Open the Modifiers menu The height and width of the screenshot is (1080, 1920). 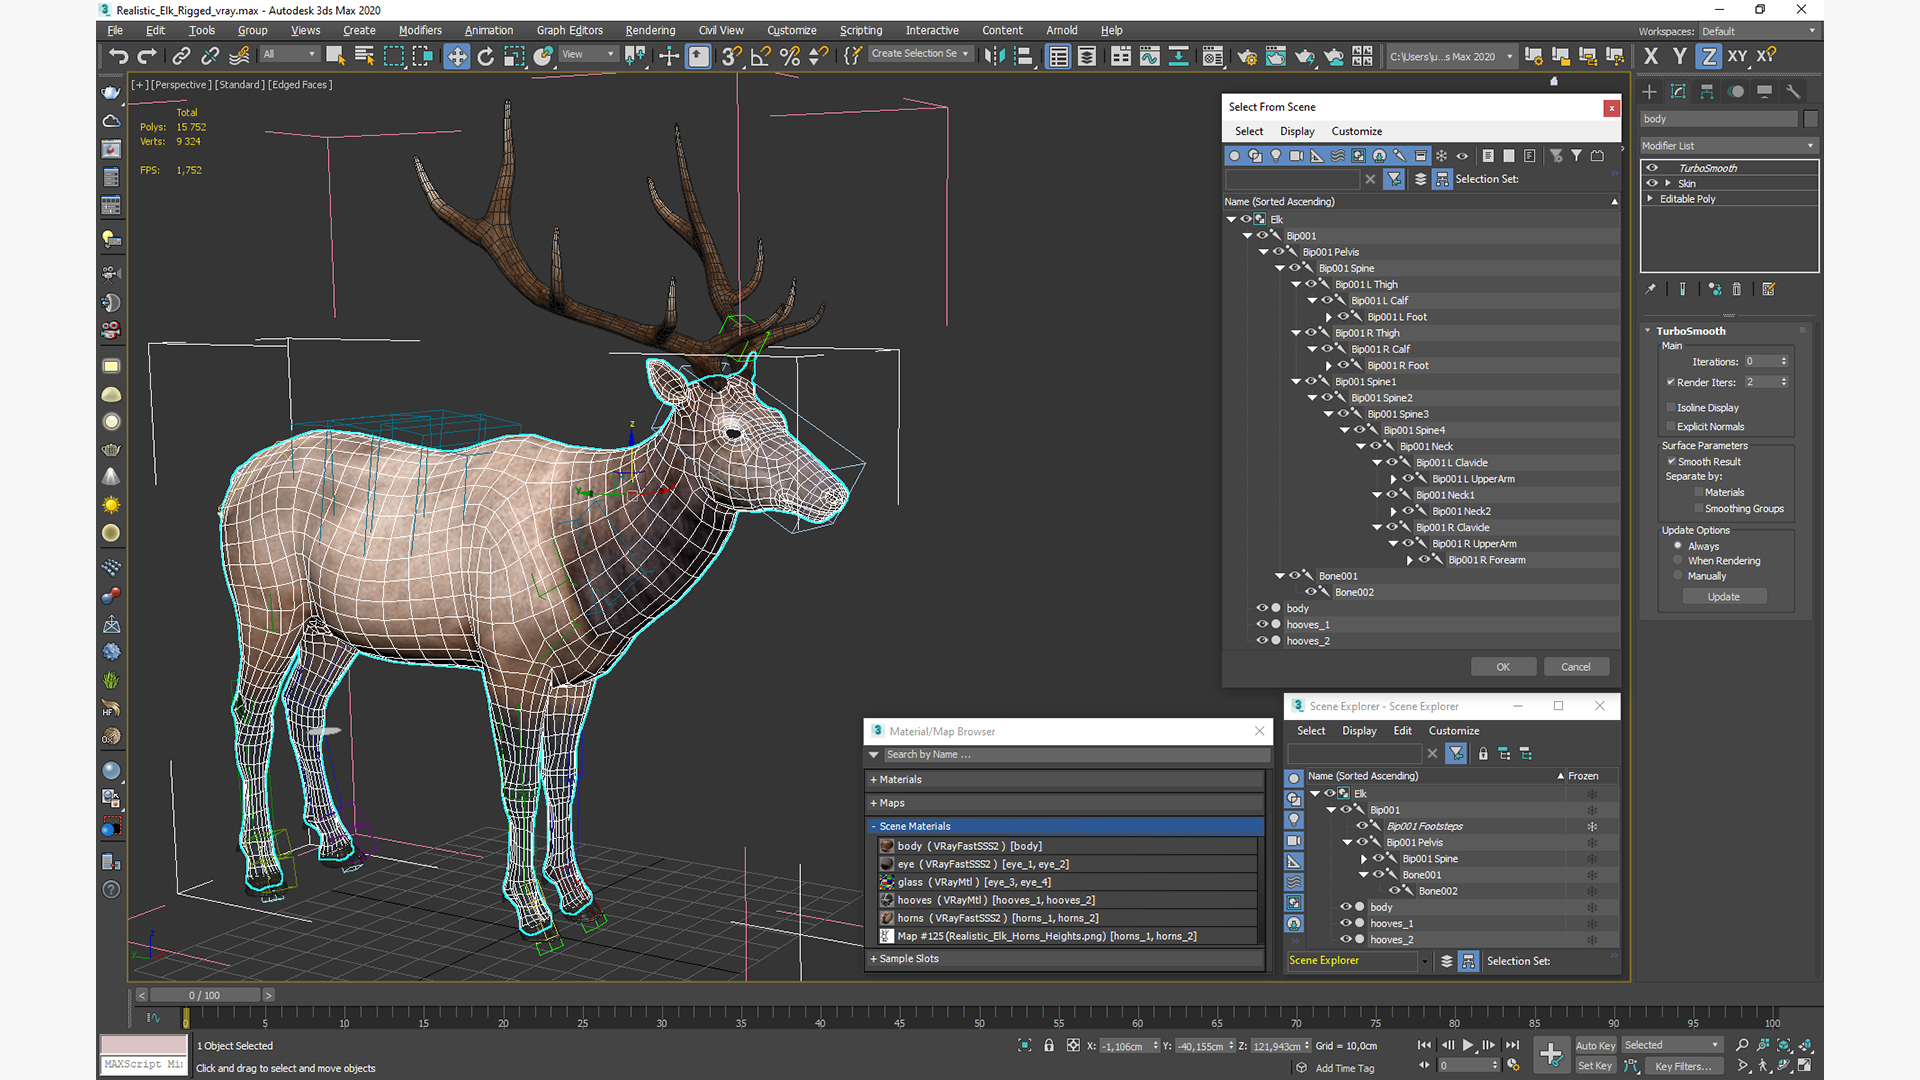point(420,30)
